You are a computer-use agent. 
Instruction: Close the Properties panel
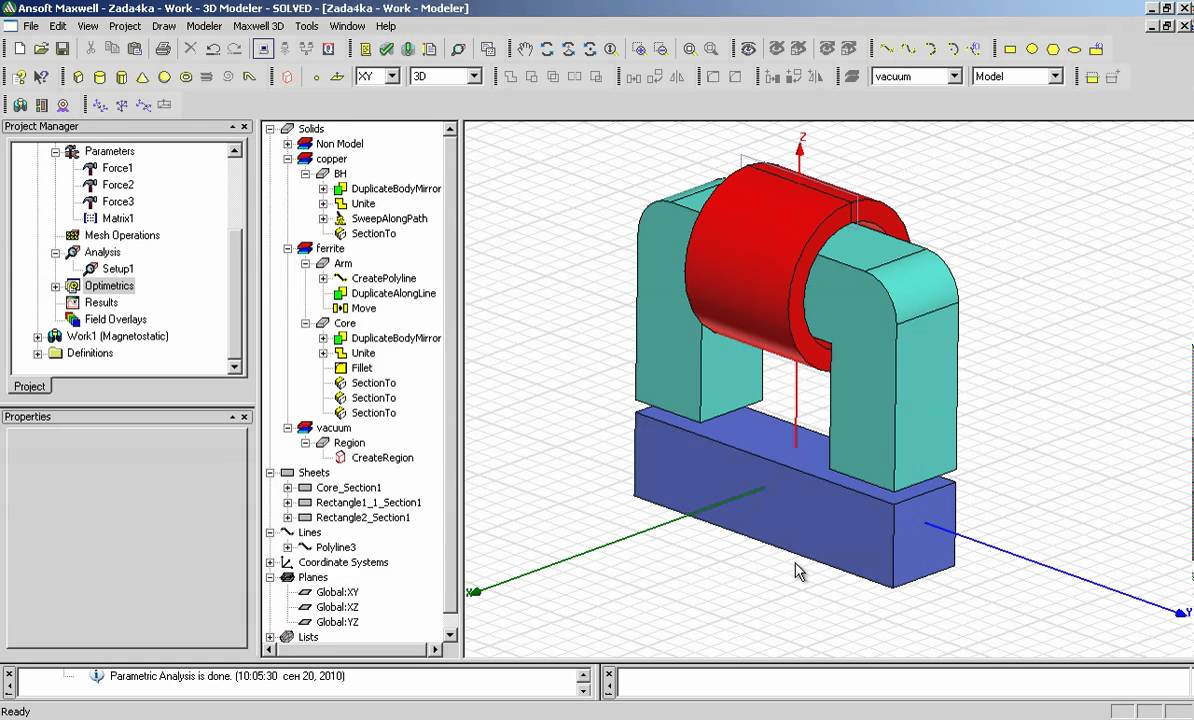(244, 417)
